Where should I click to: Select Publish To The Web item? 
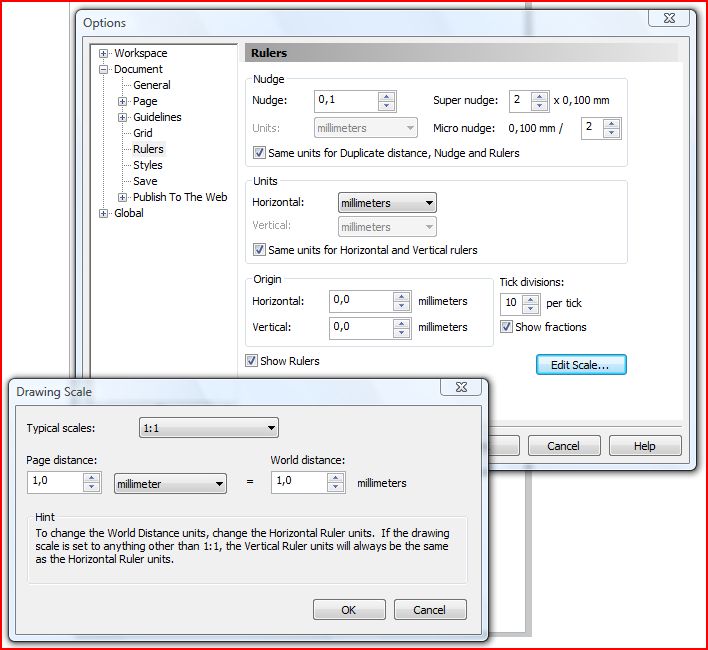(x=180, y=197)
